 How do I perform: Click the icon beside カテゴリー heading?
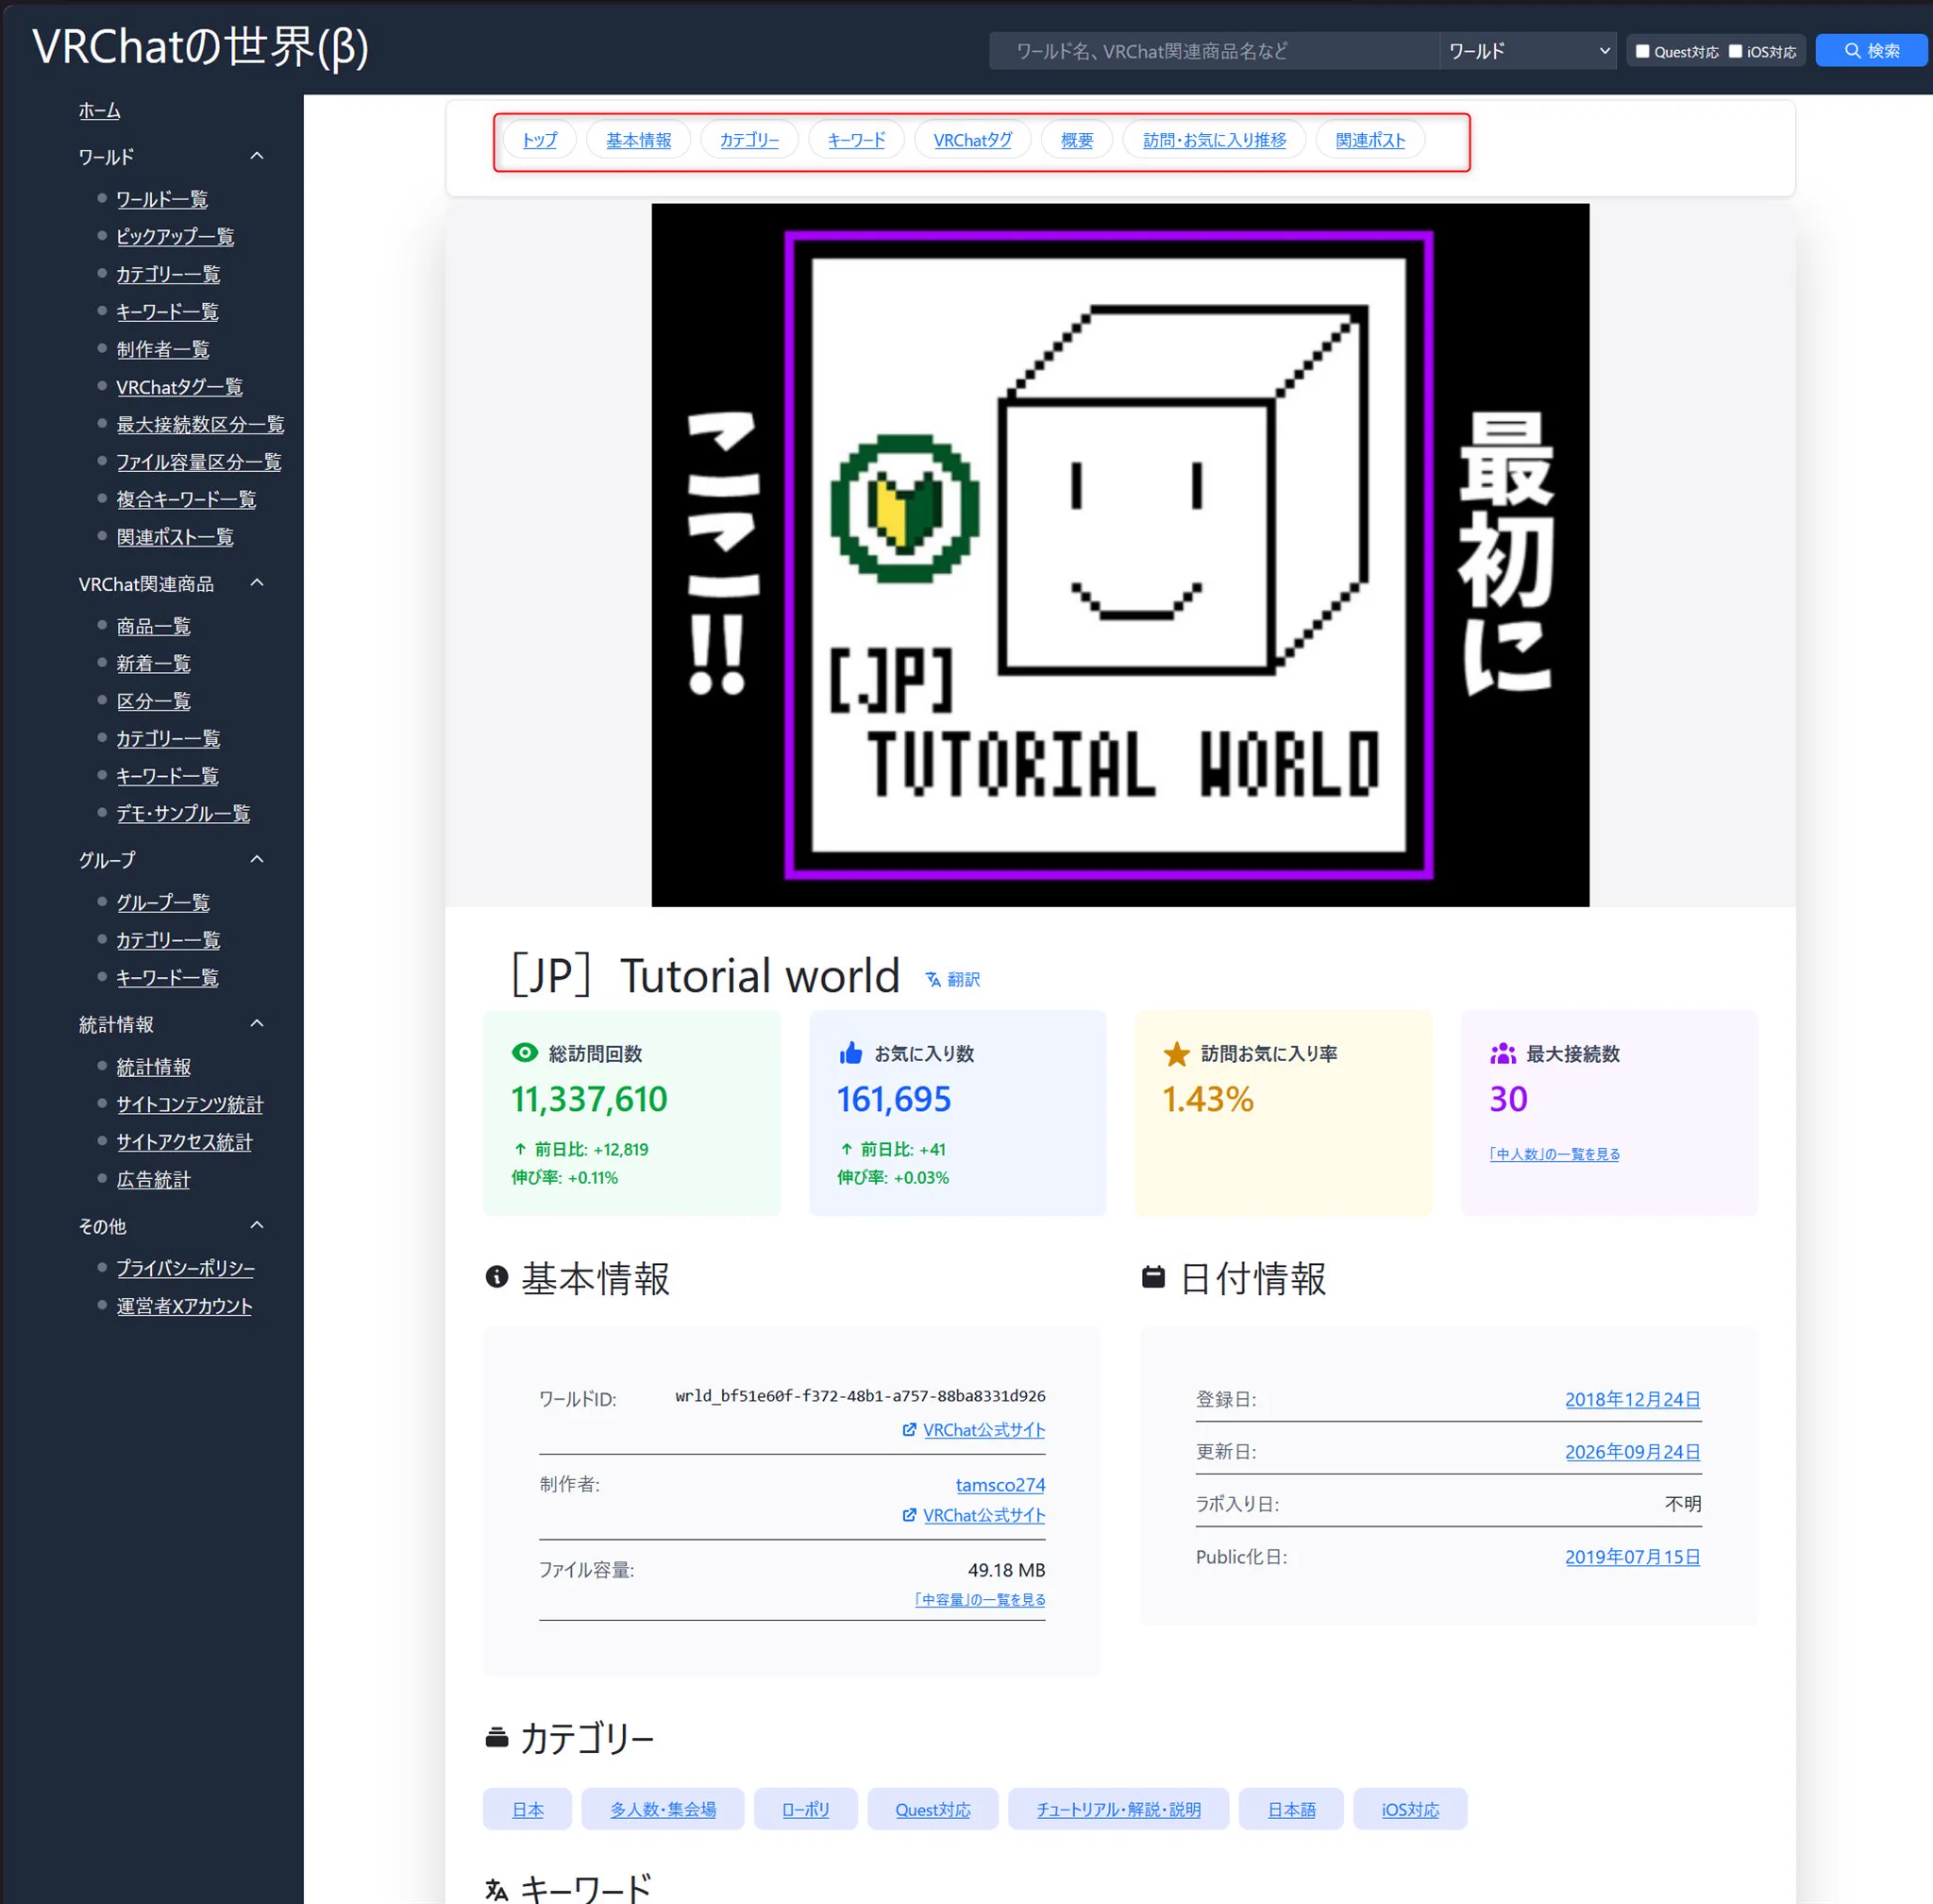click(497, 1738)
